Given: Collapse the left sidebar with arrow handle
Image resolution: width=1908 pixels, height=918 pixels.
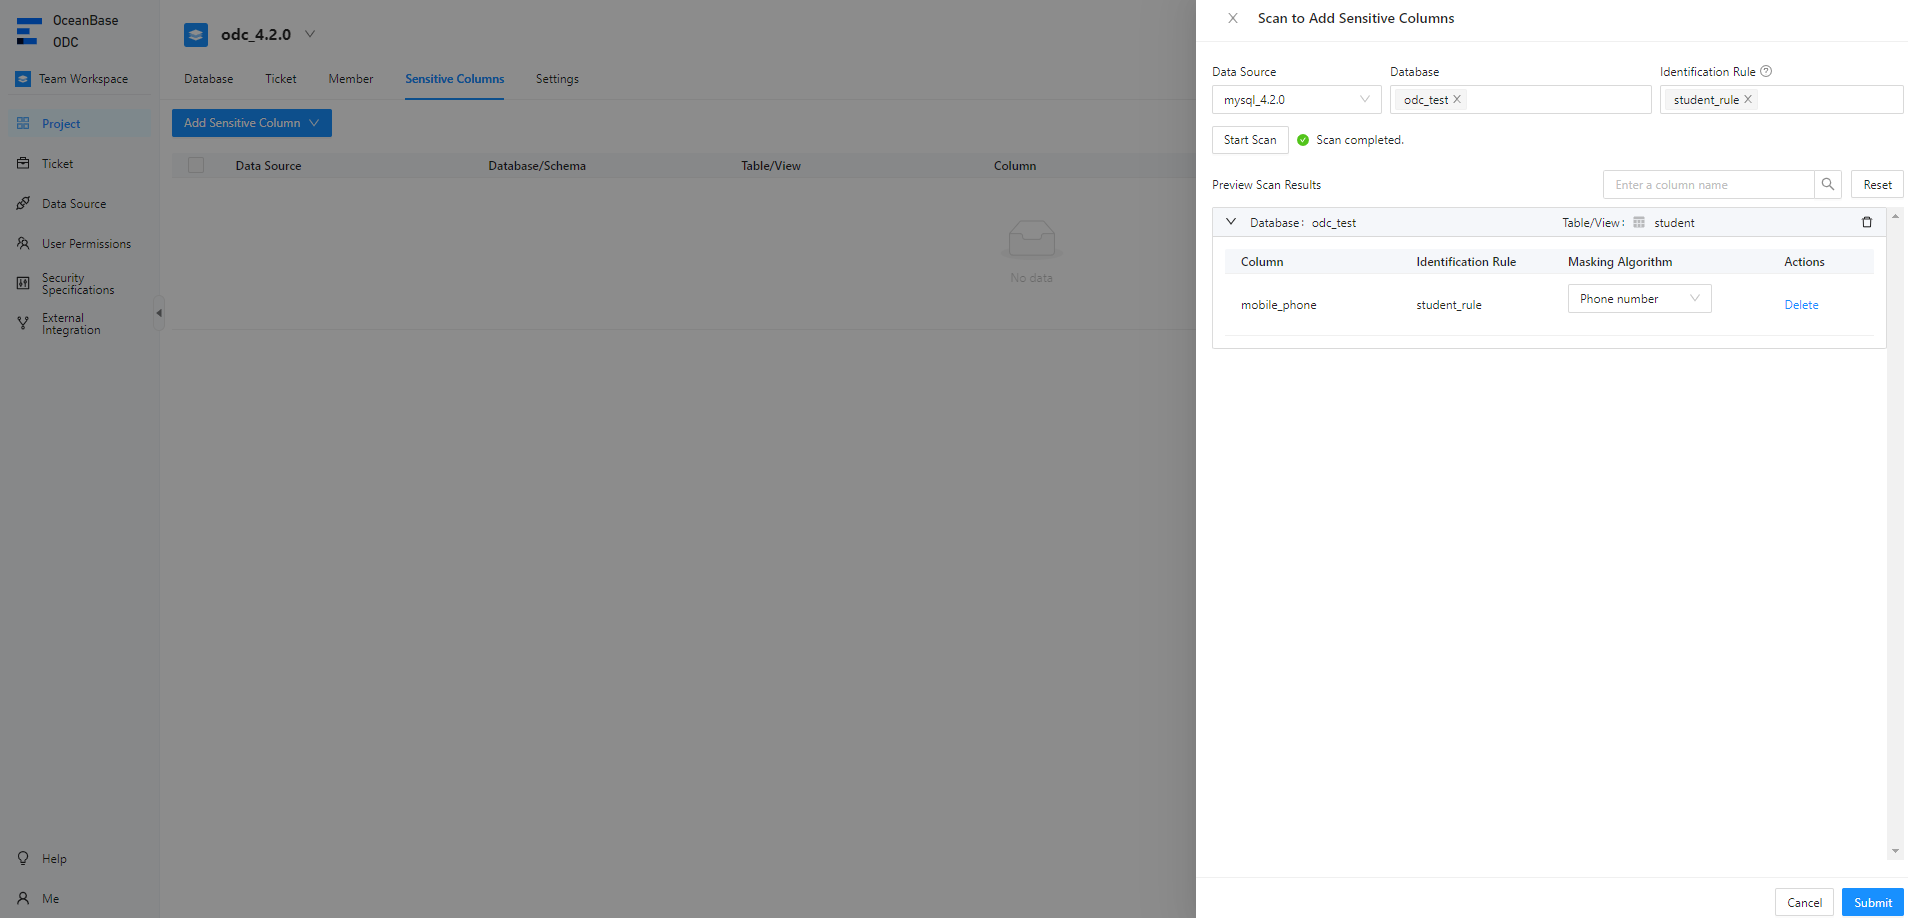Looking at the screenshot, I should [x=158, y=313].
